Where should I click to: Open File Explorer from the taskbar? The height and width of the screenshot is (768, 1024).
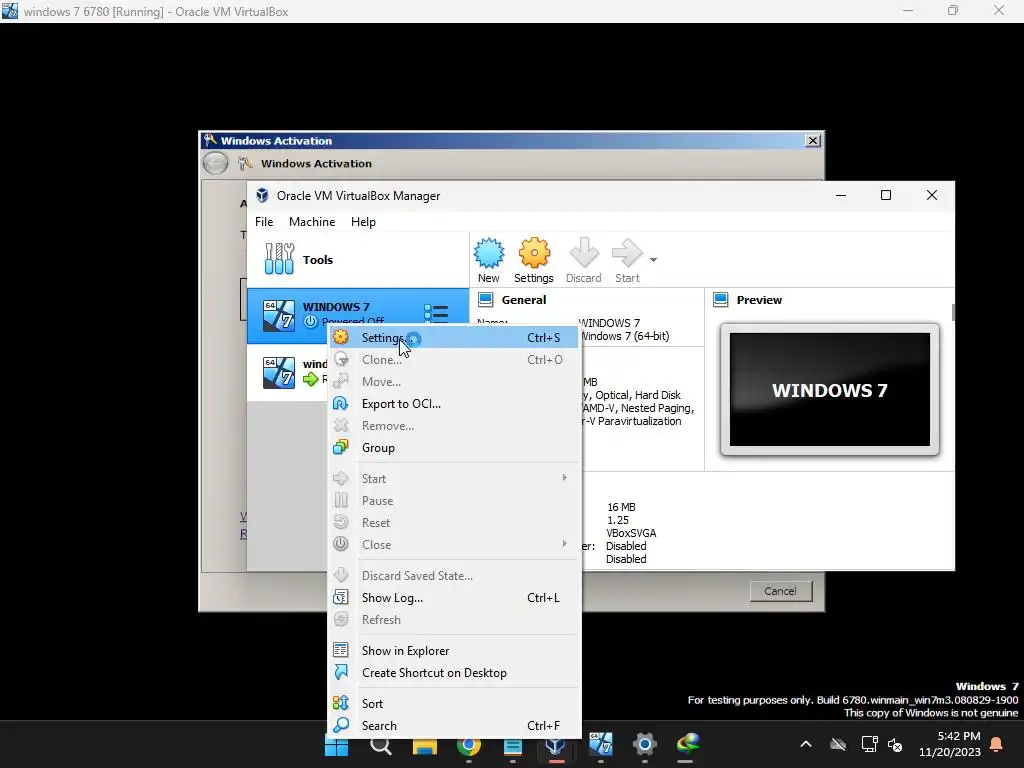point(424,745)
